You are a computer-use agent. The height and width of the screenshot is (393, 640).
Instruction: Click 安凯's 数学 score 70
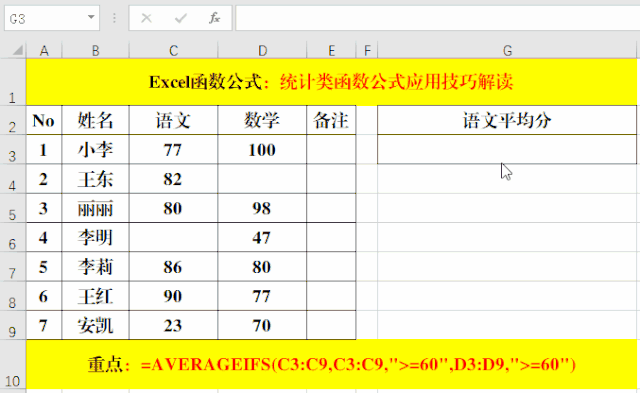pyautogui.click(x=262, y=325)
